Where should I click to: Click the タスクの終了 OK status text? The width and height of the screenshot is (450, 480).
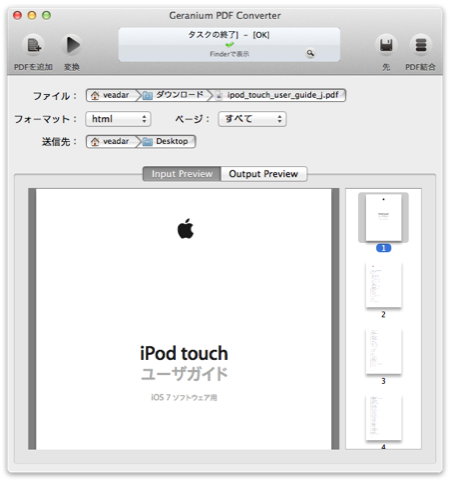[229, 35]
